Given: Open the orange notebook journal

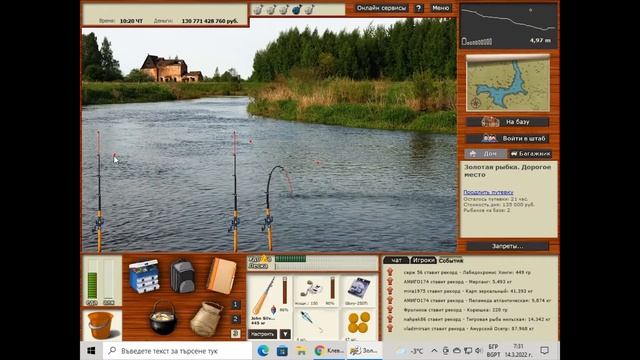Looking at the screenshot, I should pyautogui.click(x=221, y=276).
